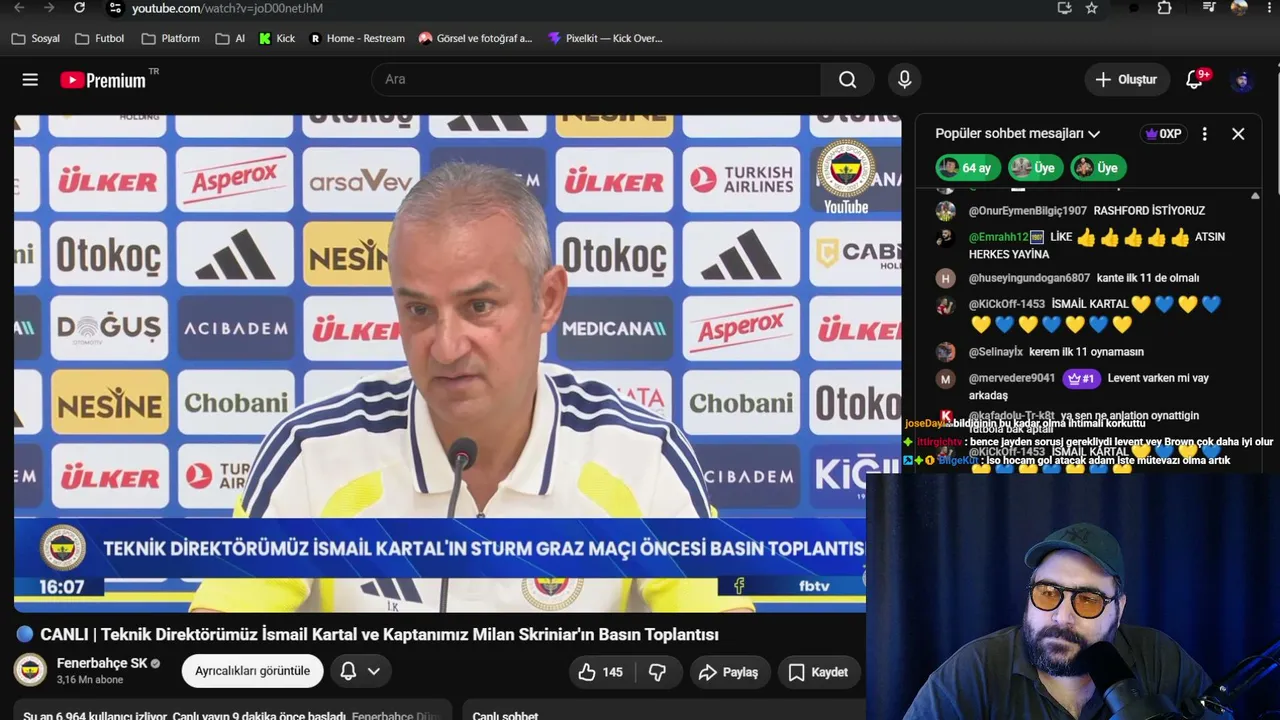The width and height of the screenshot is (1280, 720).
Task: Open the browser profile avatar
Action: coord(1239,8)
